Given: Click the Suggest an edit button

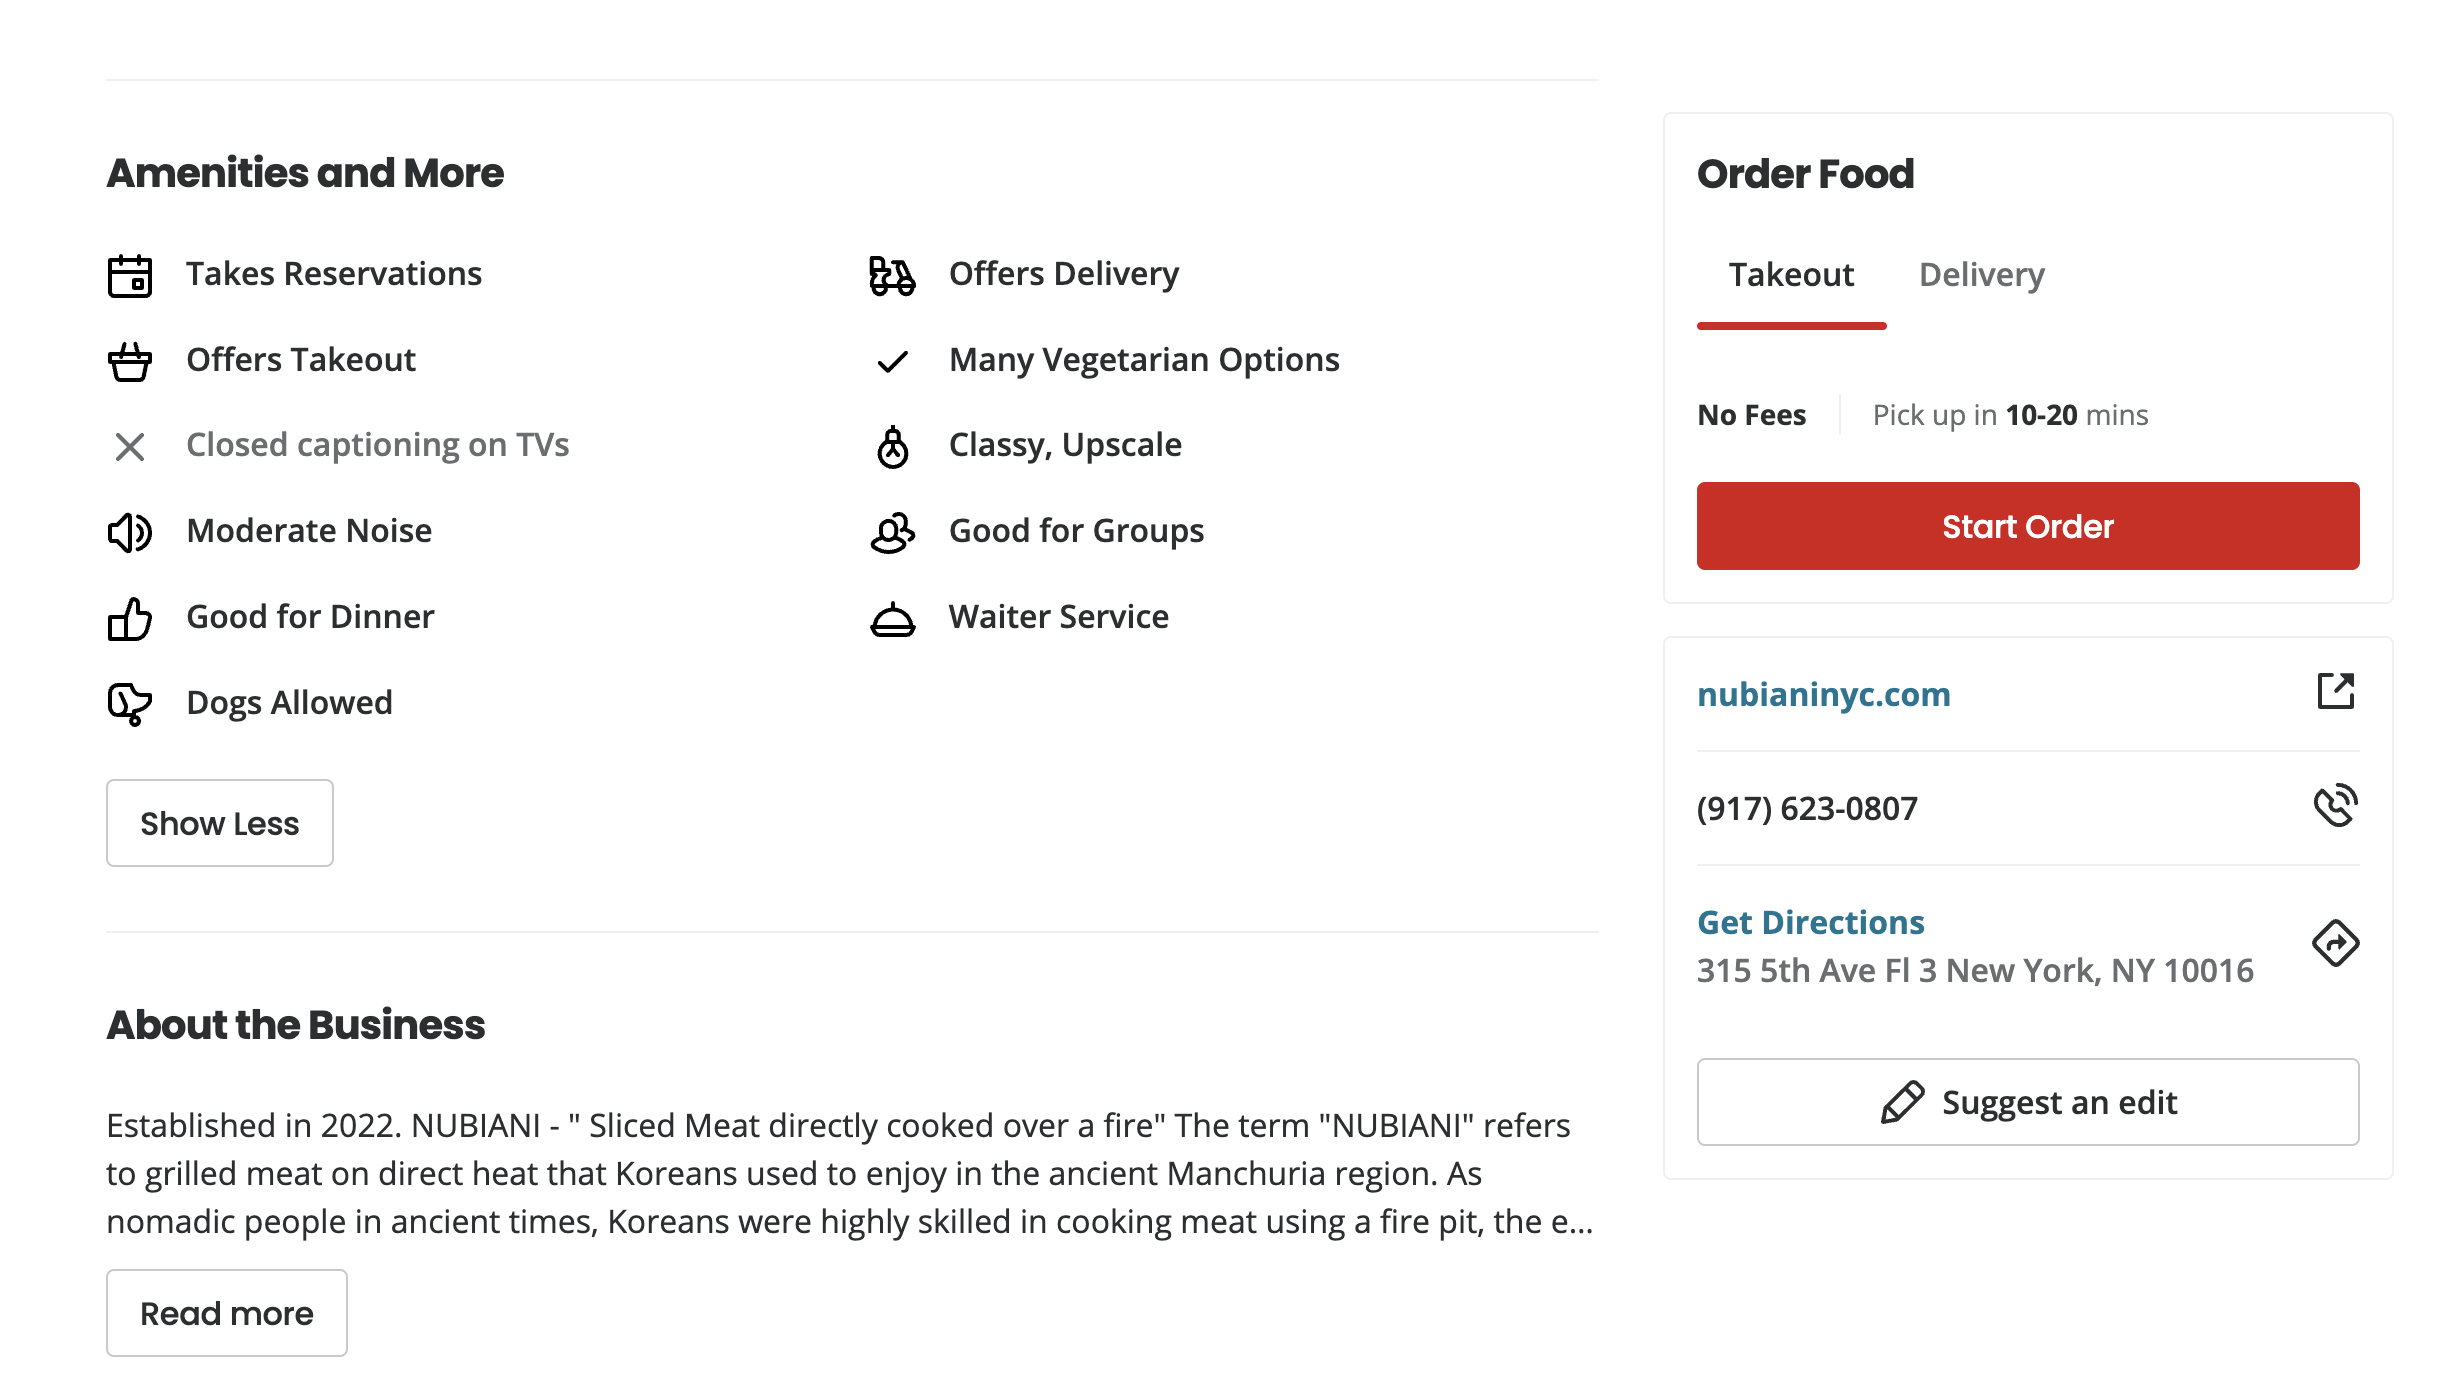Looking at the screenshot, I should coord(2027,1102).
